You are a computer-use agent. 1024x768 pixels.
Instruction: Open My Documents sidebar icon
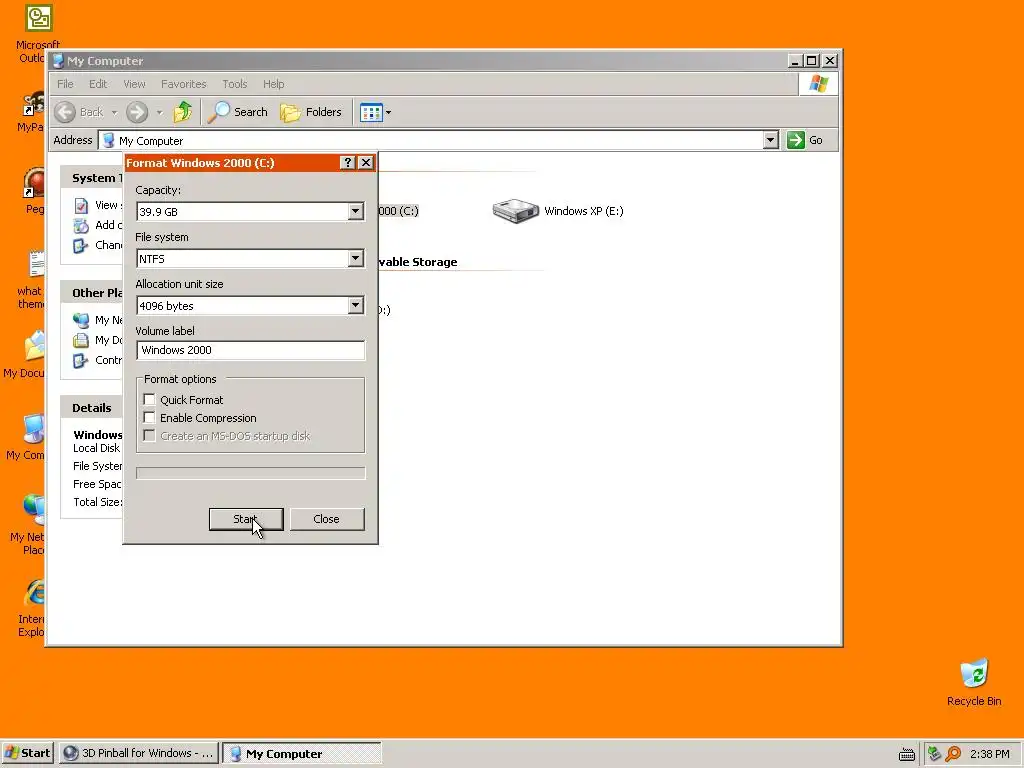81,340
